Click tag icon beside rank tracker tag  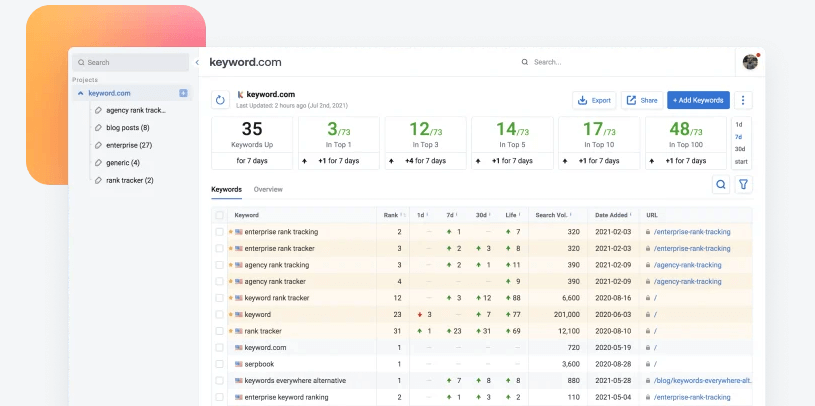tap(98, 180)
